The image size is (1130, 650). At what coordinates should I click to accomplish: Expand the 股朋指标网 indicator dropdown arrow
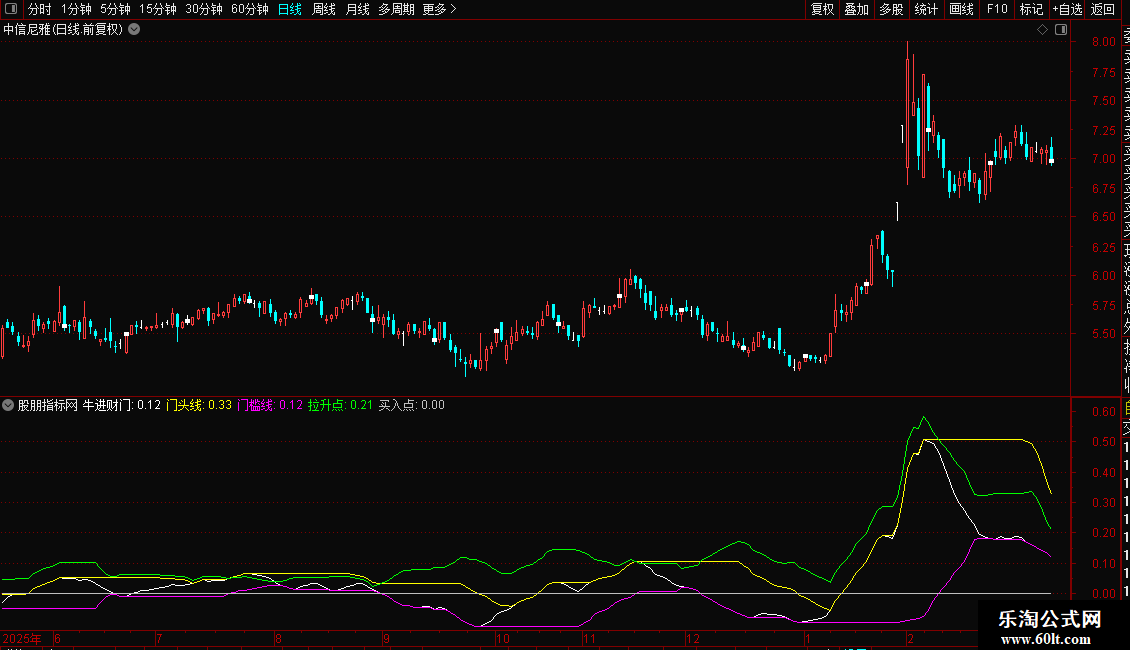click(9, 406)
